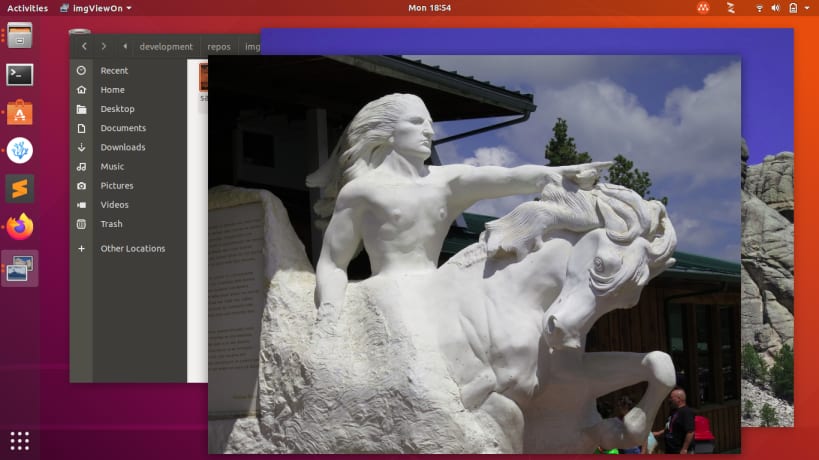Select the imgViewOn image viewer dock icon

pyautogui.click(x=19, y=268)
